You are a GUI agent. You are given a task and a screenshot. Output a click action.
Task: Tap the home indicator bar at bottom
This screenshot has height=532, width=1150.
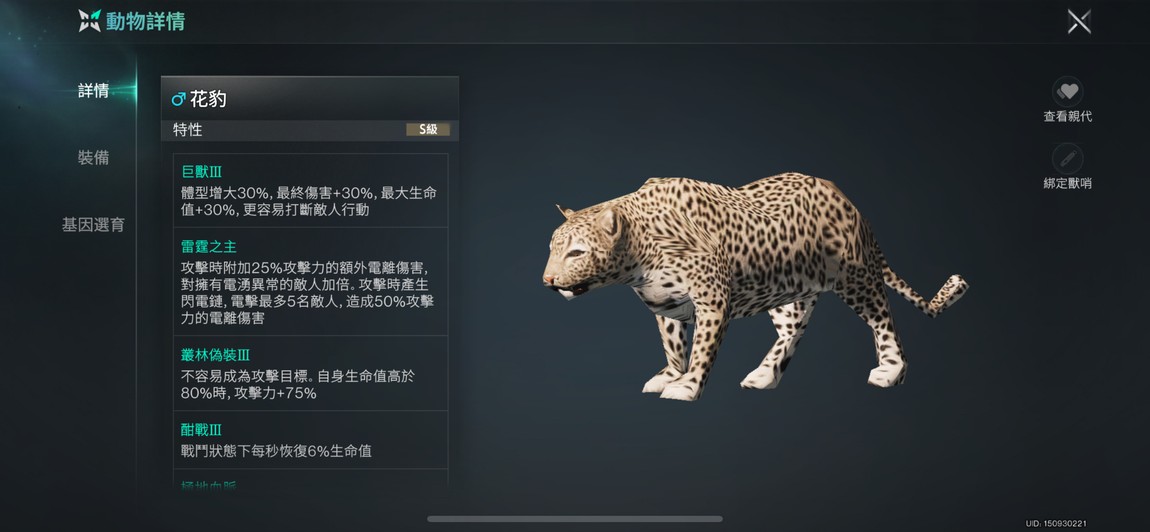tap(575, 519)
